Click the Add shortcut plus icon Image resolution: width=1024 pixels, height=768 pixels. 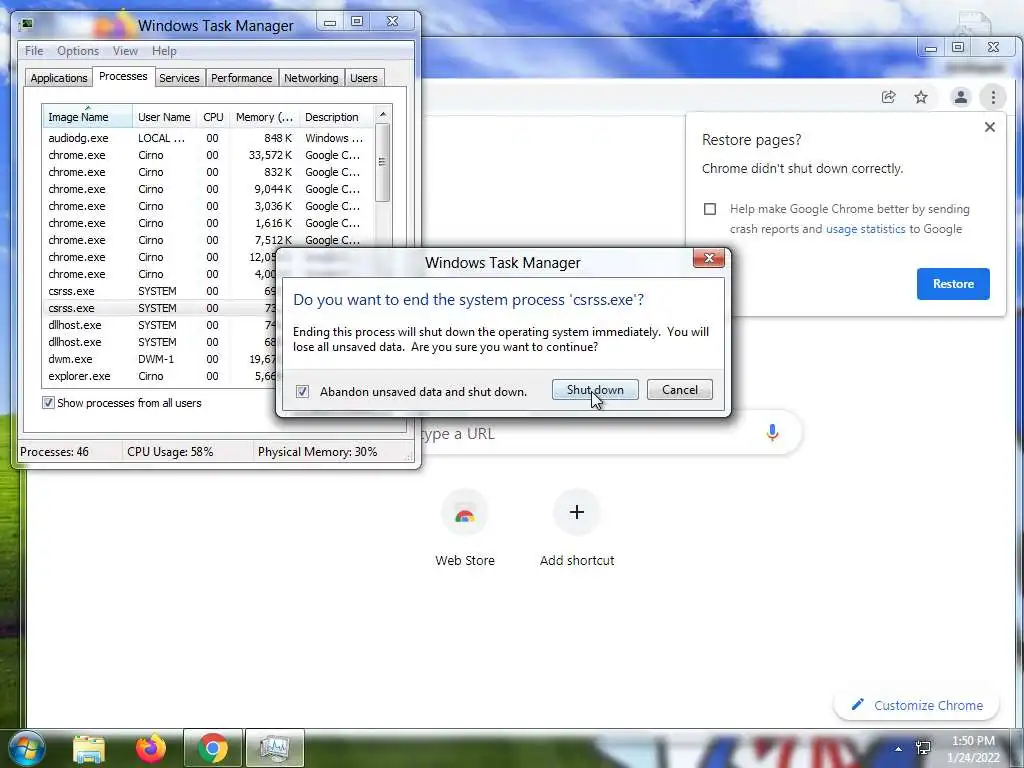tap(577, 512)
